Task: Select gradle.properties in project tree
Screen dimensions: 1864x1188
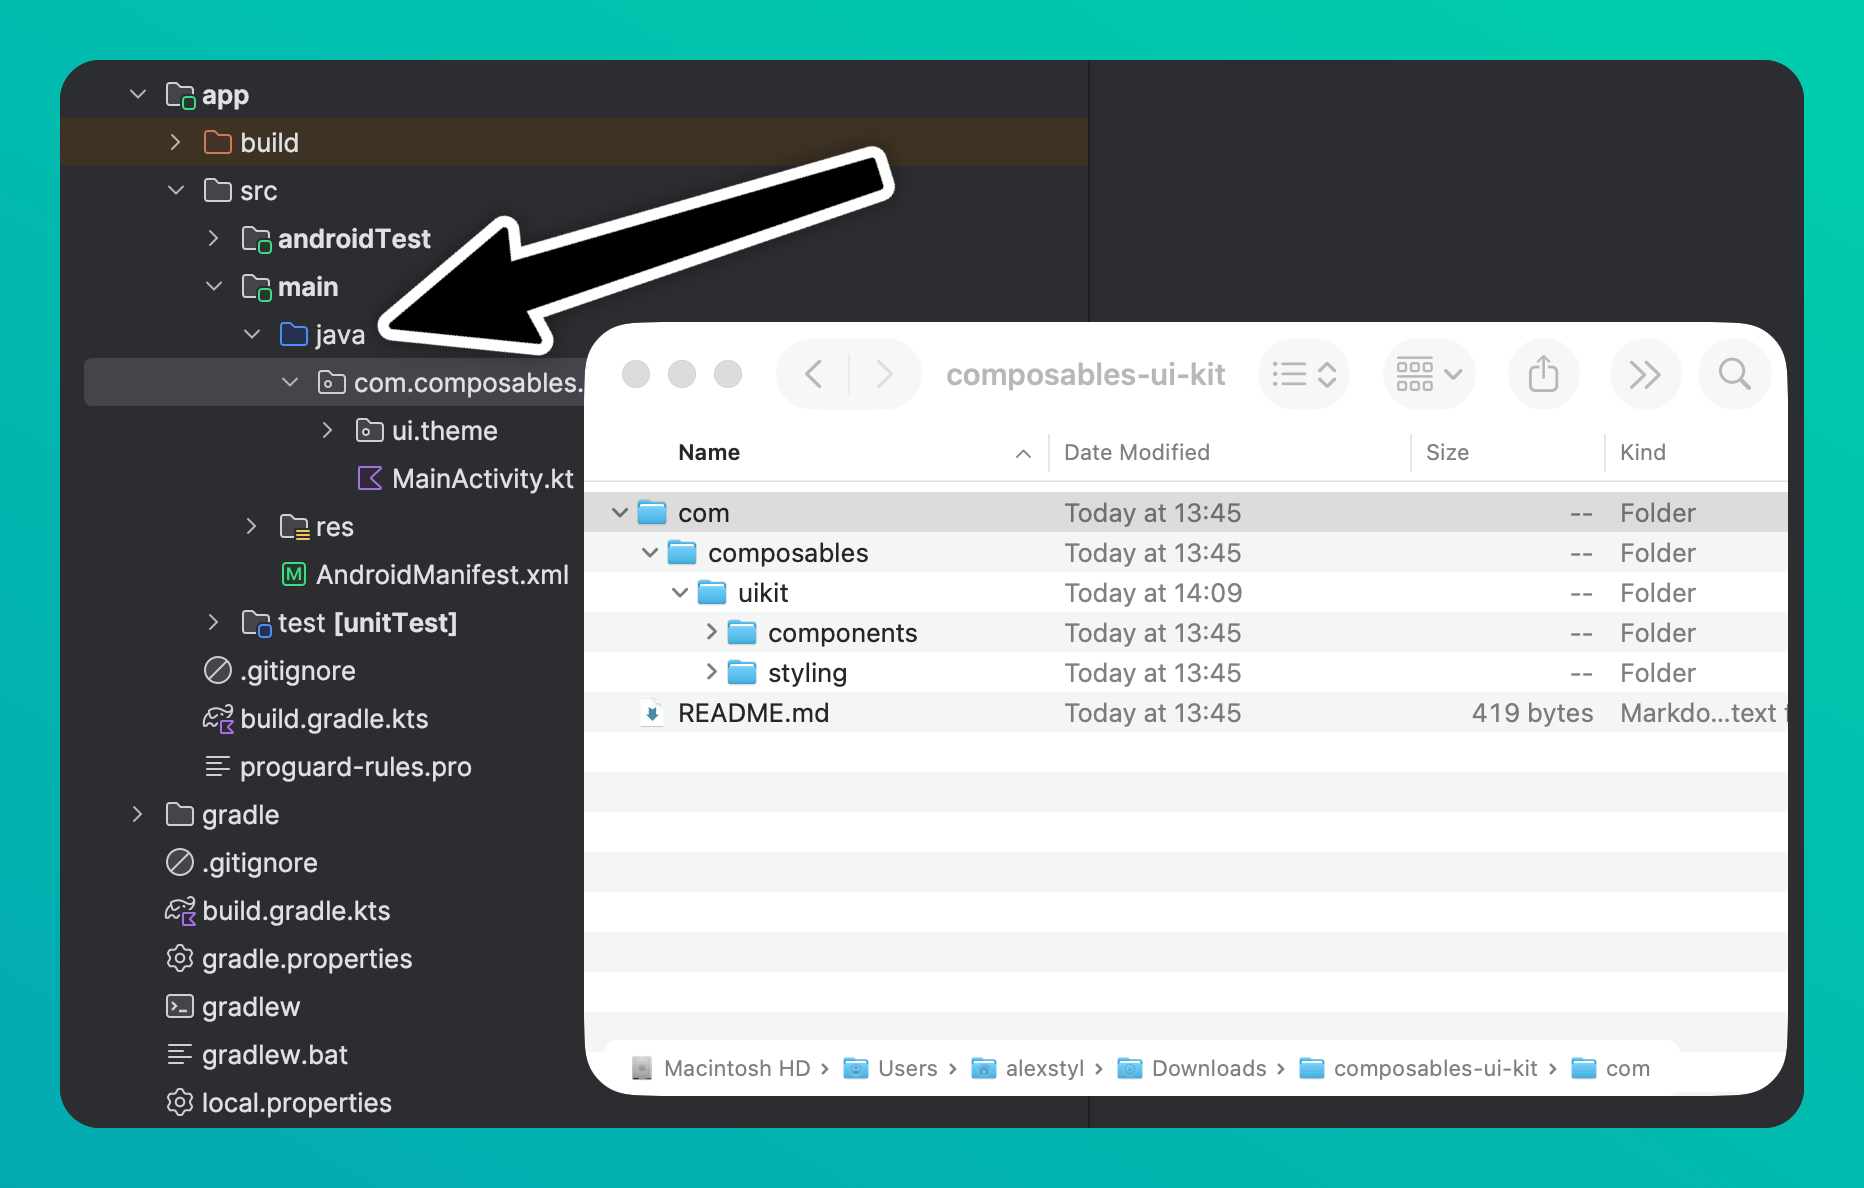Action: pyautogui.click(x=306, y=959)
